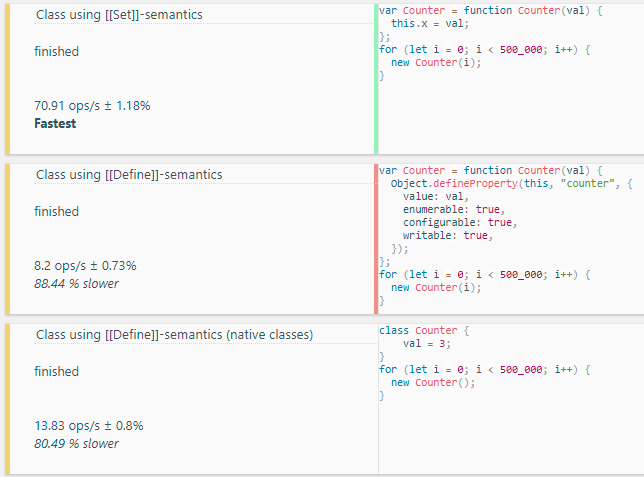
Task: Click the "new Counter();" line in native classes code
Action: (433, 383)
